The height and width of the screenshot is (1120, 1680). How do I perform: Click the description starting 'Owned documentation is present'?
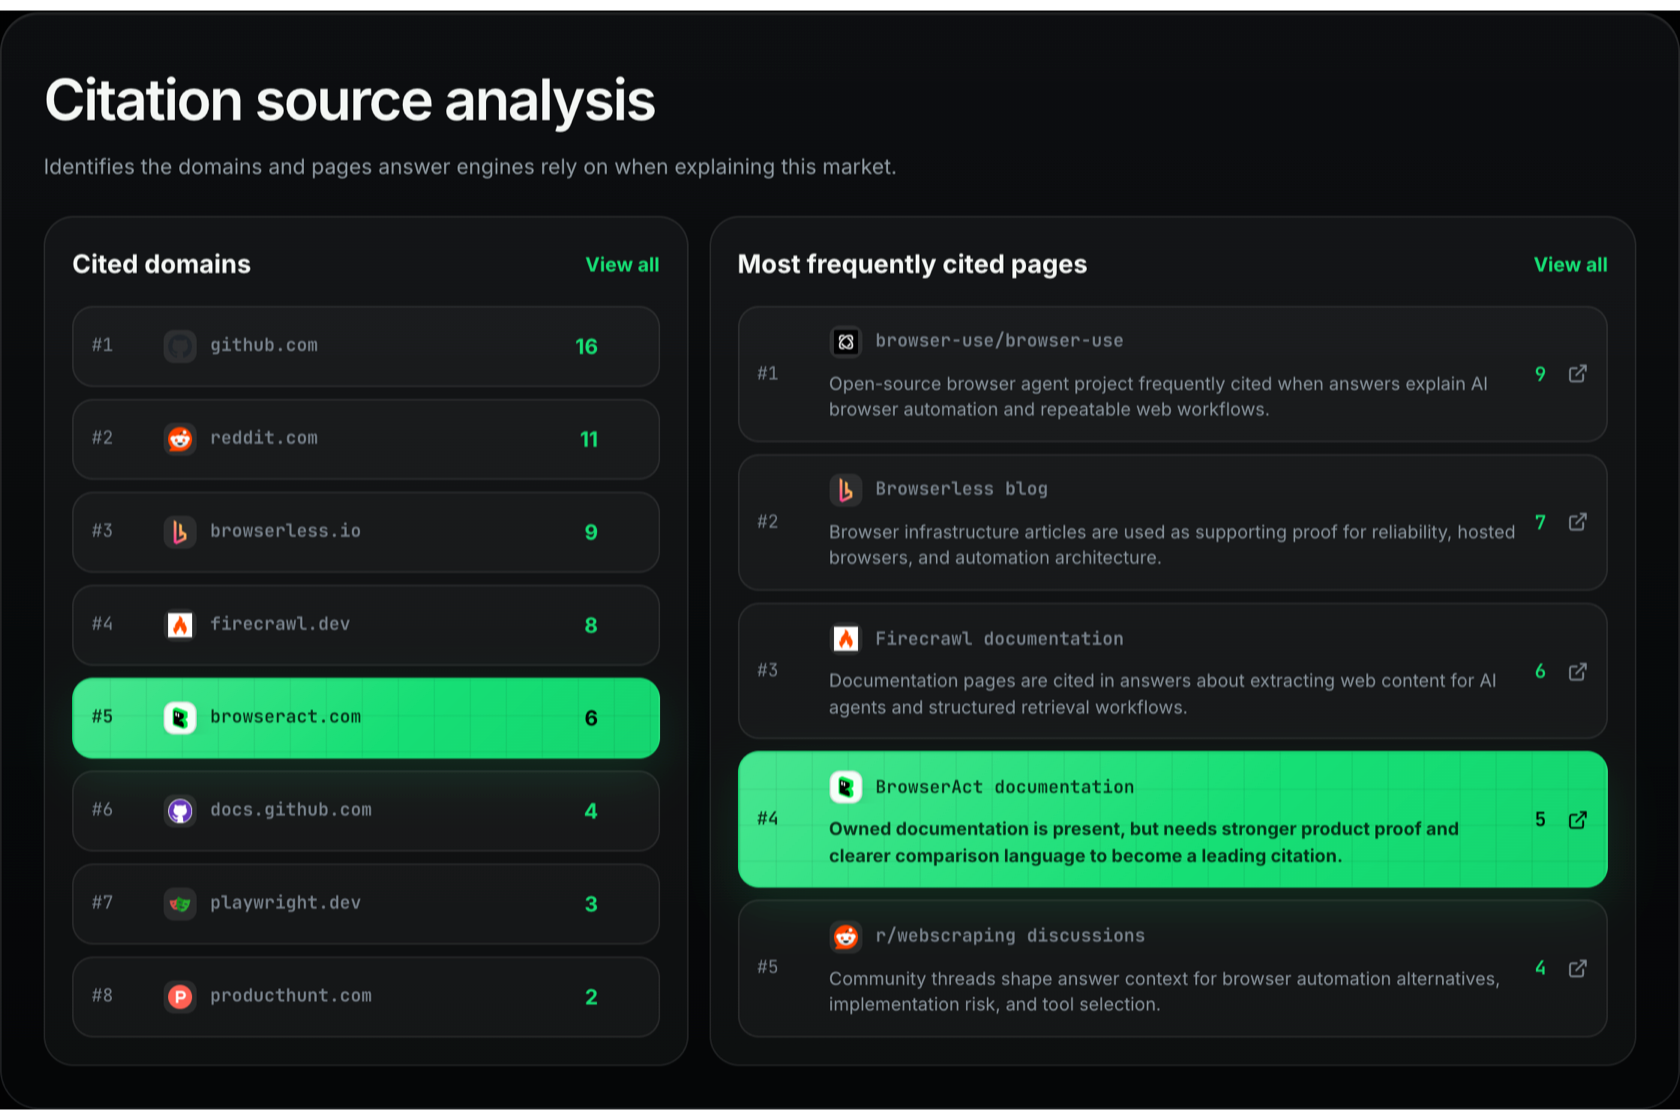1144,842
